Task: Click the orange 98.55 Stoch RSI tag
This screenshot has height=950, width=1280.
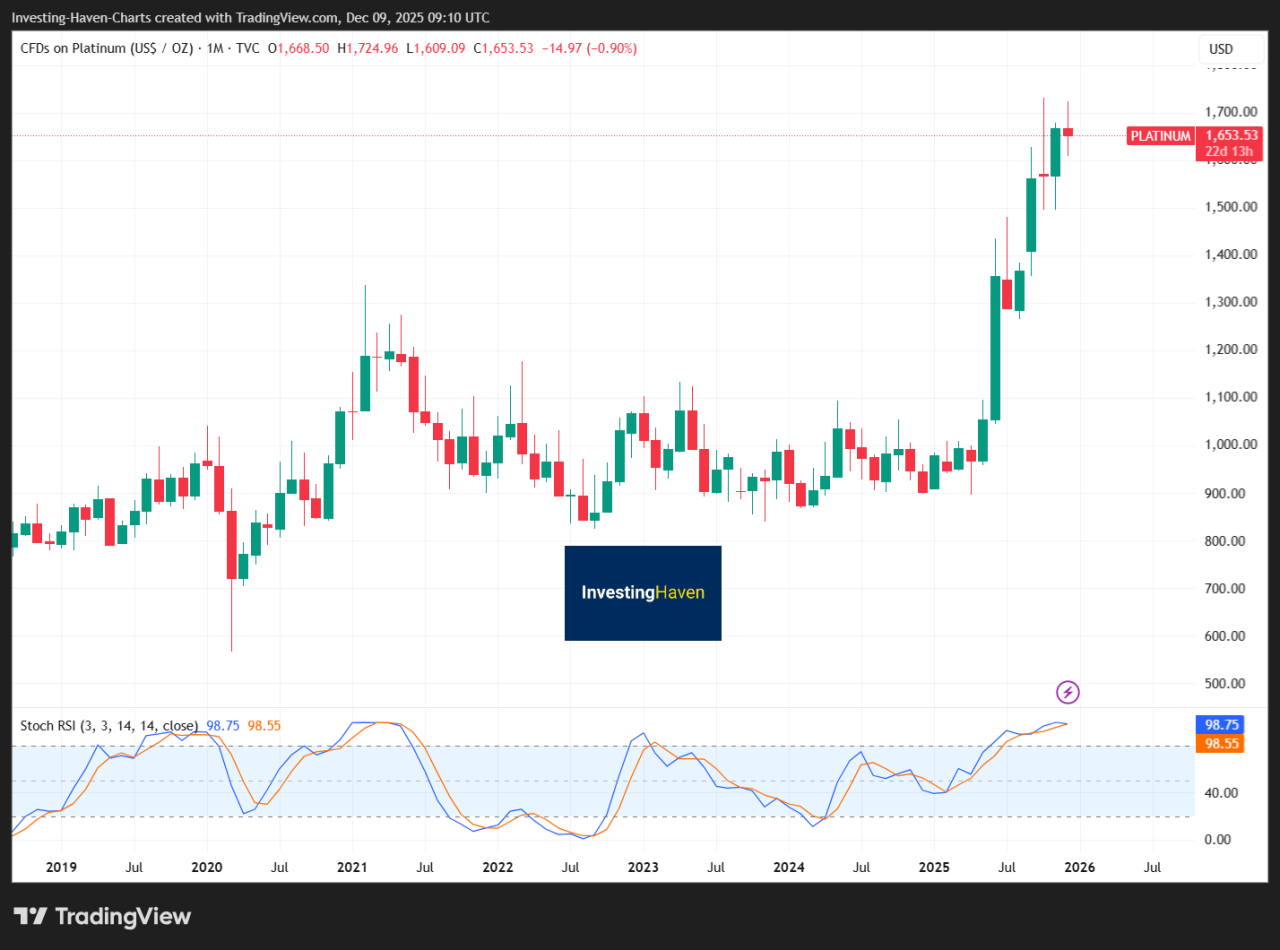Action: pos(1219,743)
